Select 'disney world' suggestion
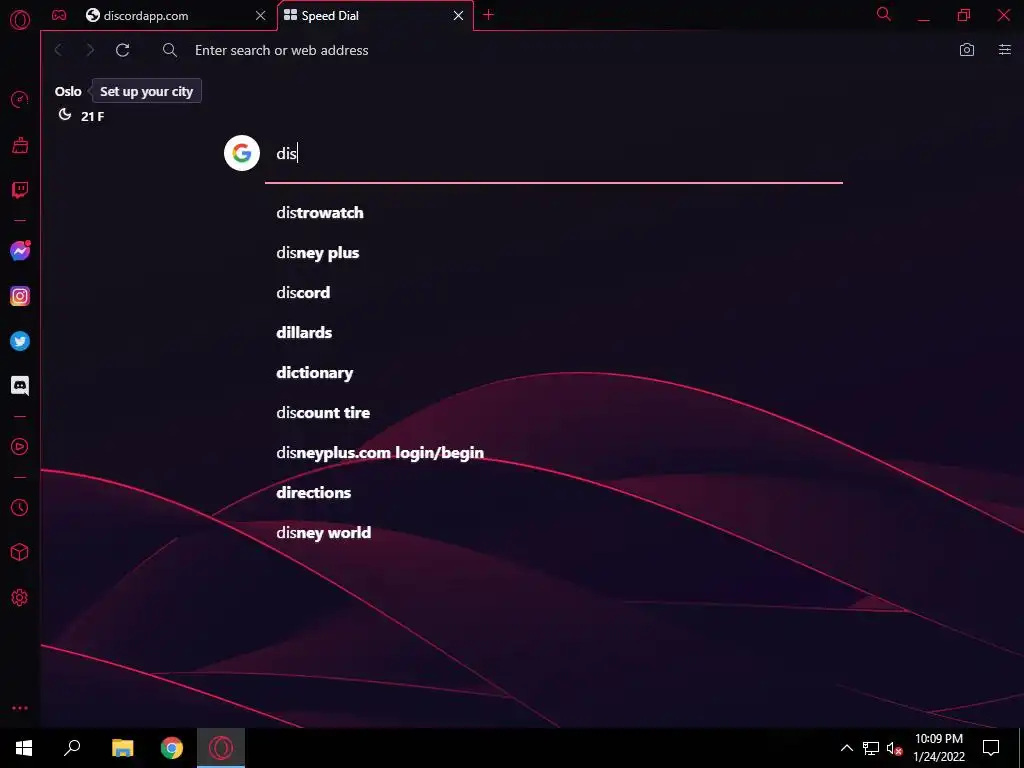This screenshot has width=1024, height=768. [x=324, y=533]
